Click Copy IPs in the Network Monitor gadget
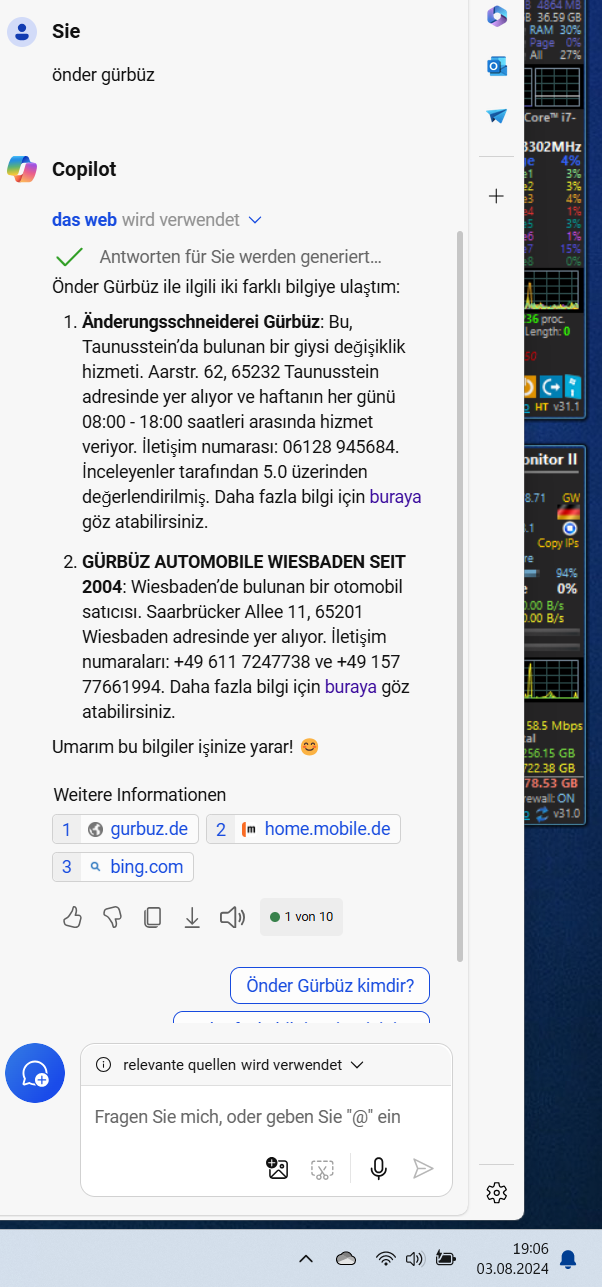Image resolution: width=602 pixels, height=1287 pixels. (x=558, y=543)
